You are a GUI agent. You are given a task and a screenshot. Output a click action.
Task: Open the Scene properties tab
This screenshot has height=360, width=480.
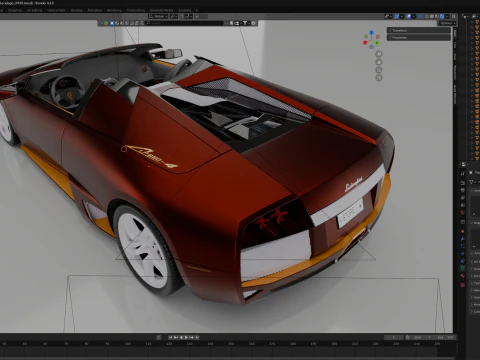(x=463, y=205)
